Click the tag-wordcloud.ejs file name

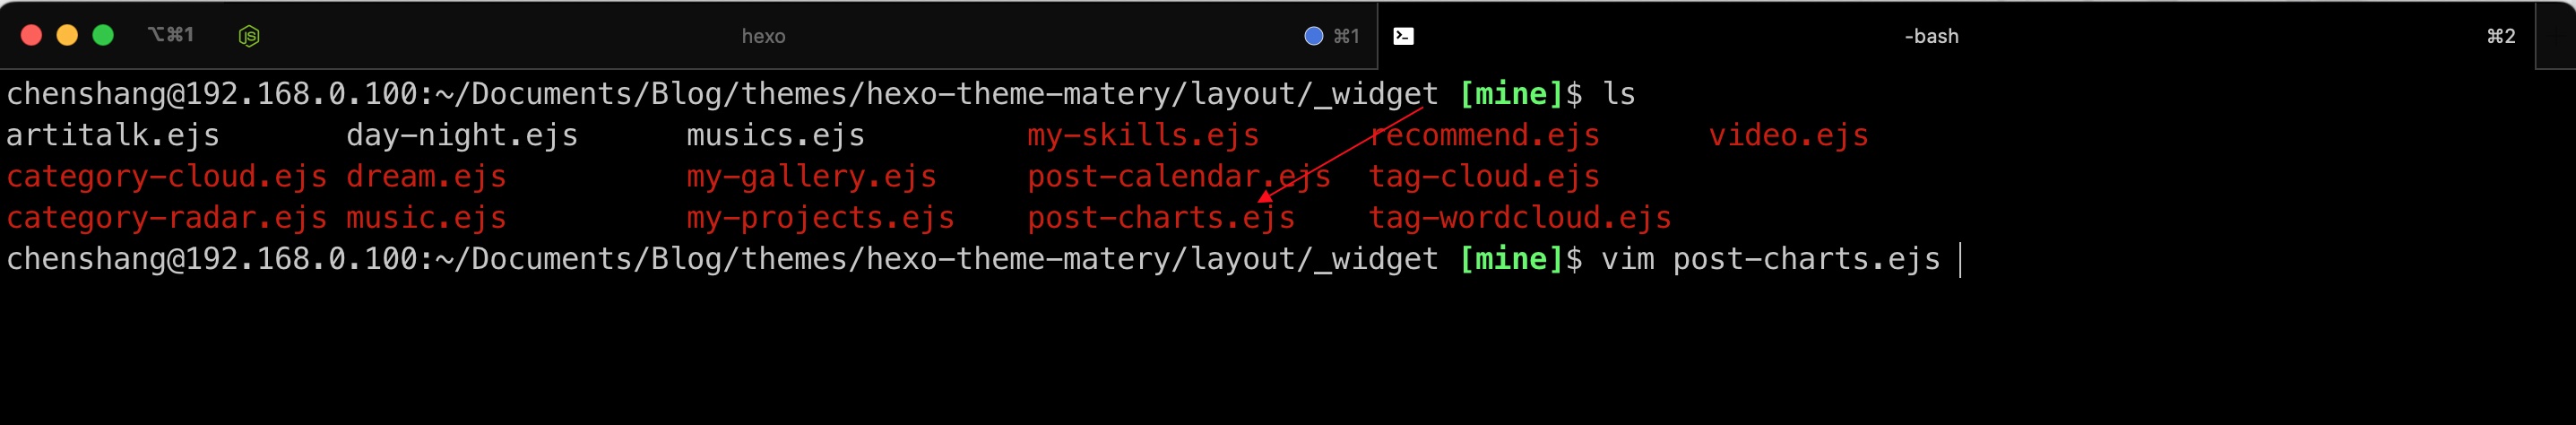(x=1519, y=217)
